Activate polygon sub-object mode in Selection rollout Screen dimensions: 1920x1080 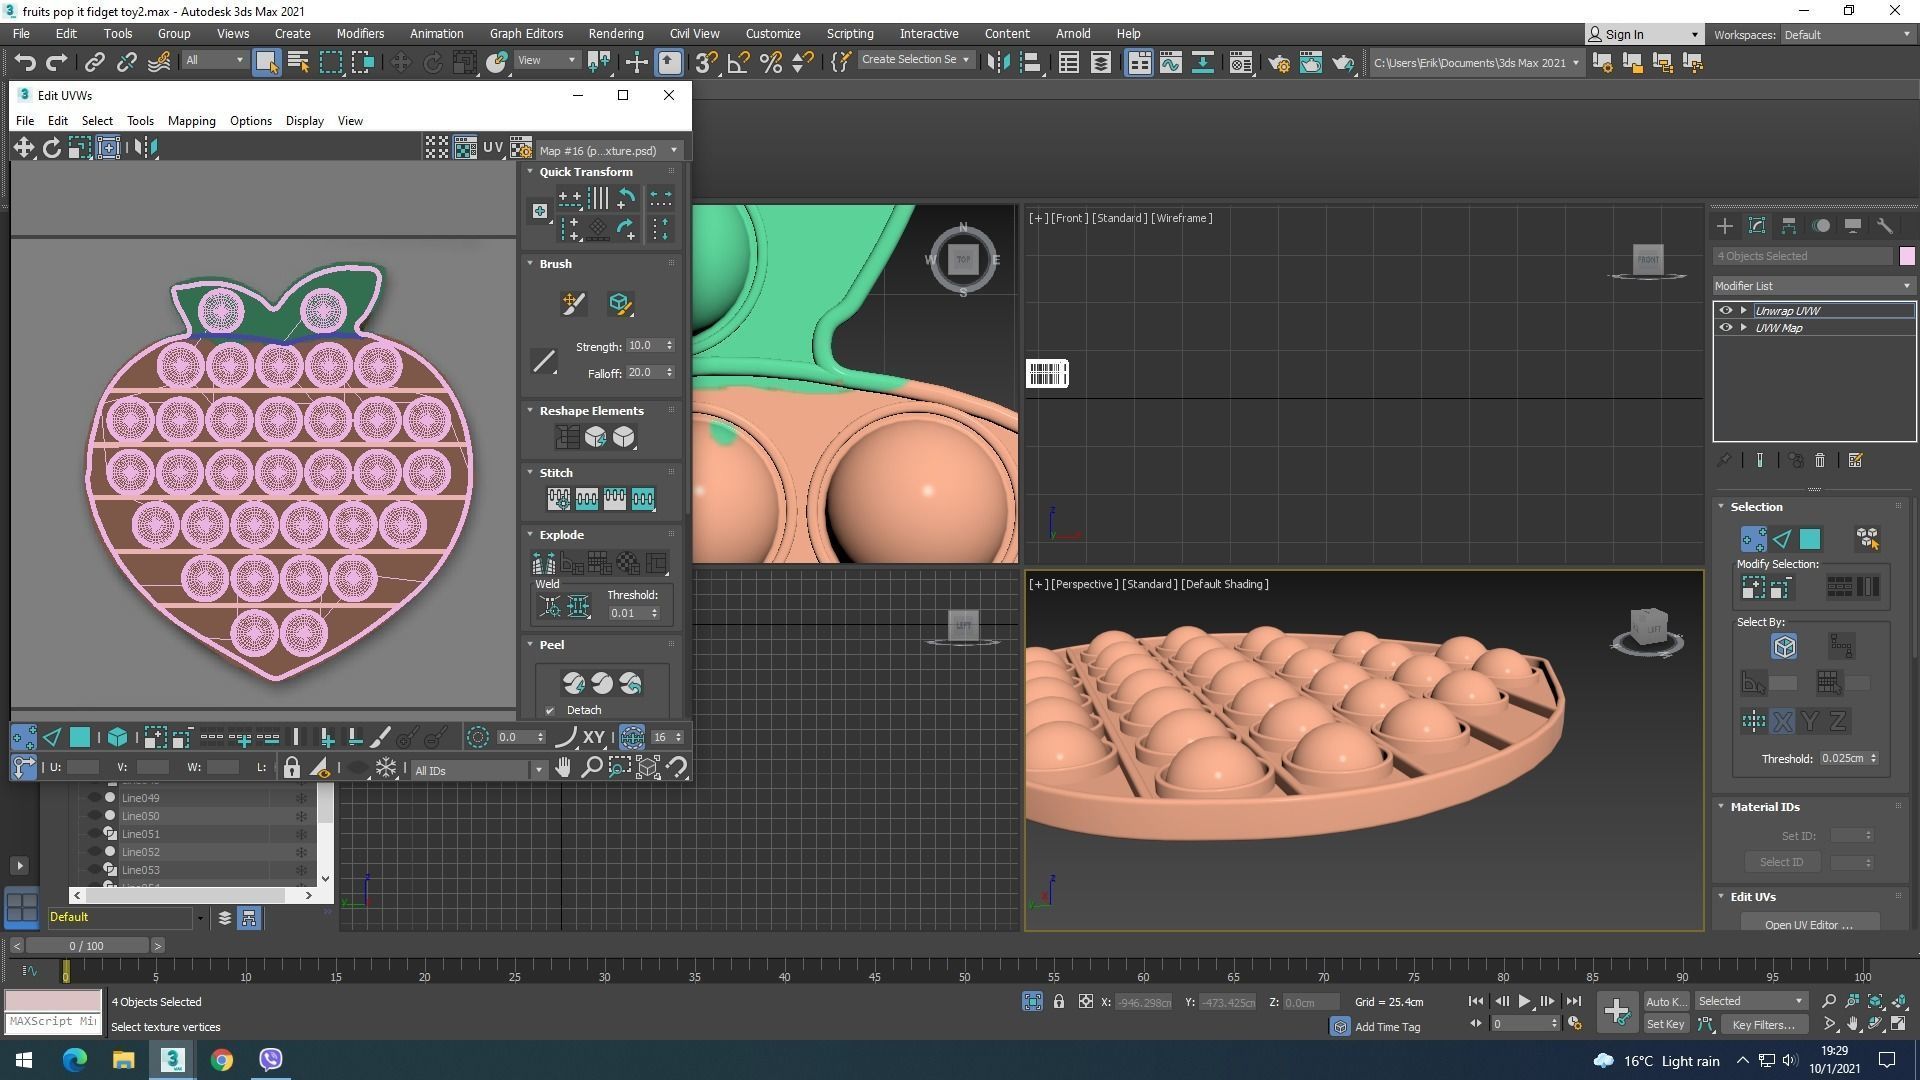click(1810, 540)
